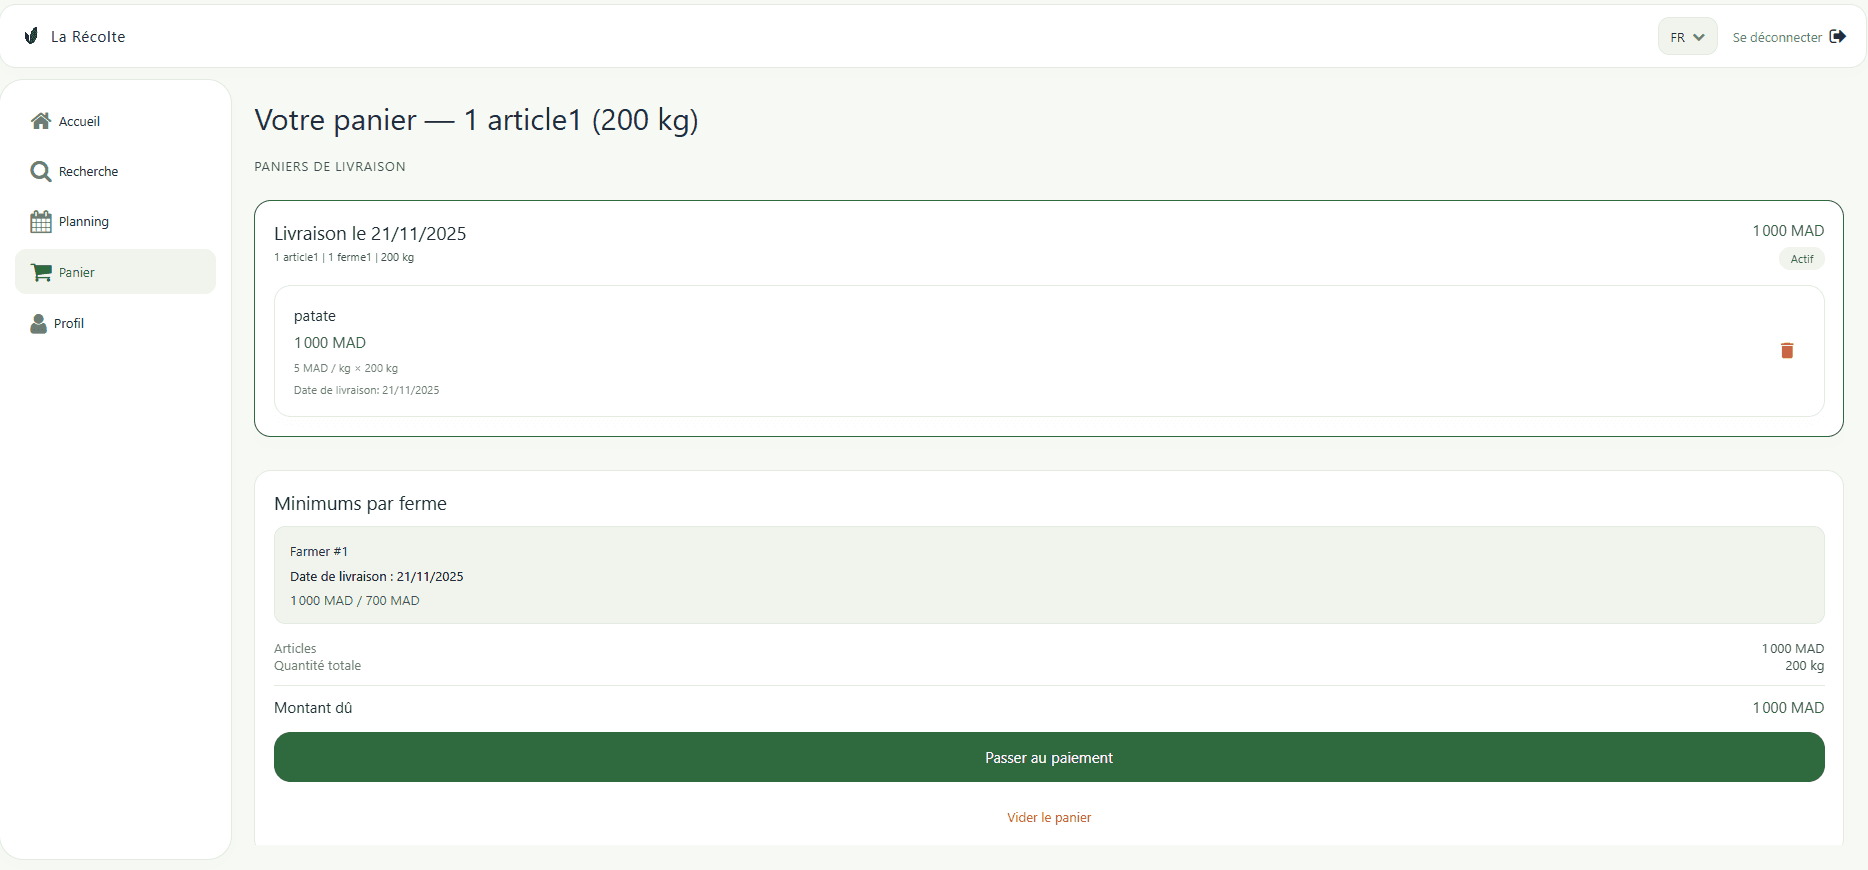Click the language dropdown chevron arrow
Image resolution: width=1868 pixels, height=870 pixels.
click(1699, 38)
